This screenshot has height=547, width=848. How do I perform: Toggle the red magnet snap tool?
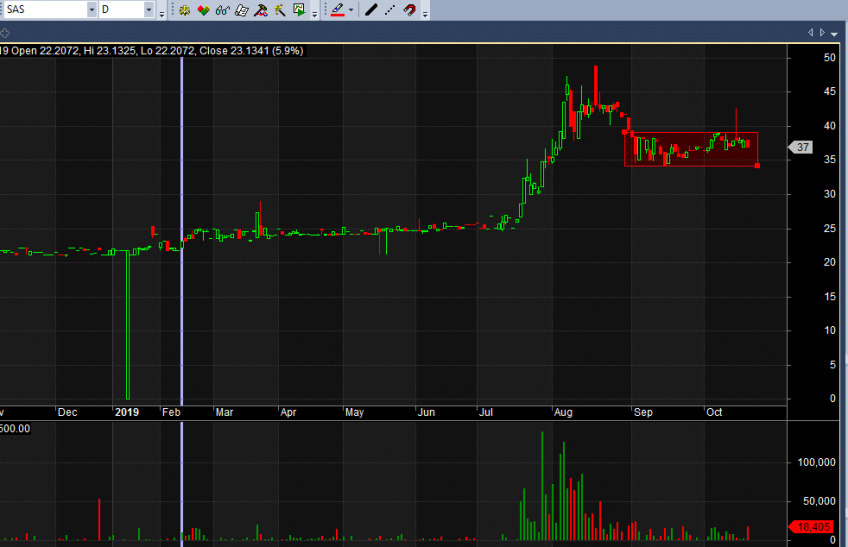click(x=409, y=10)
